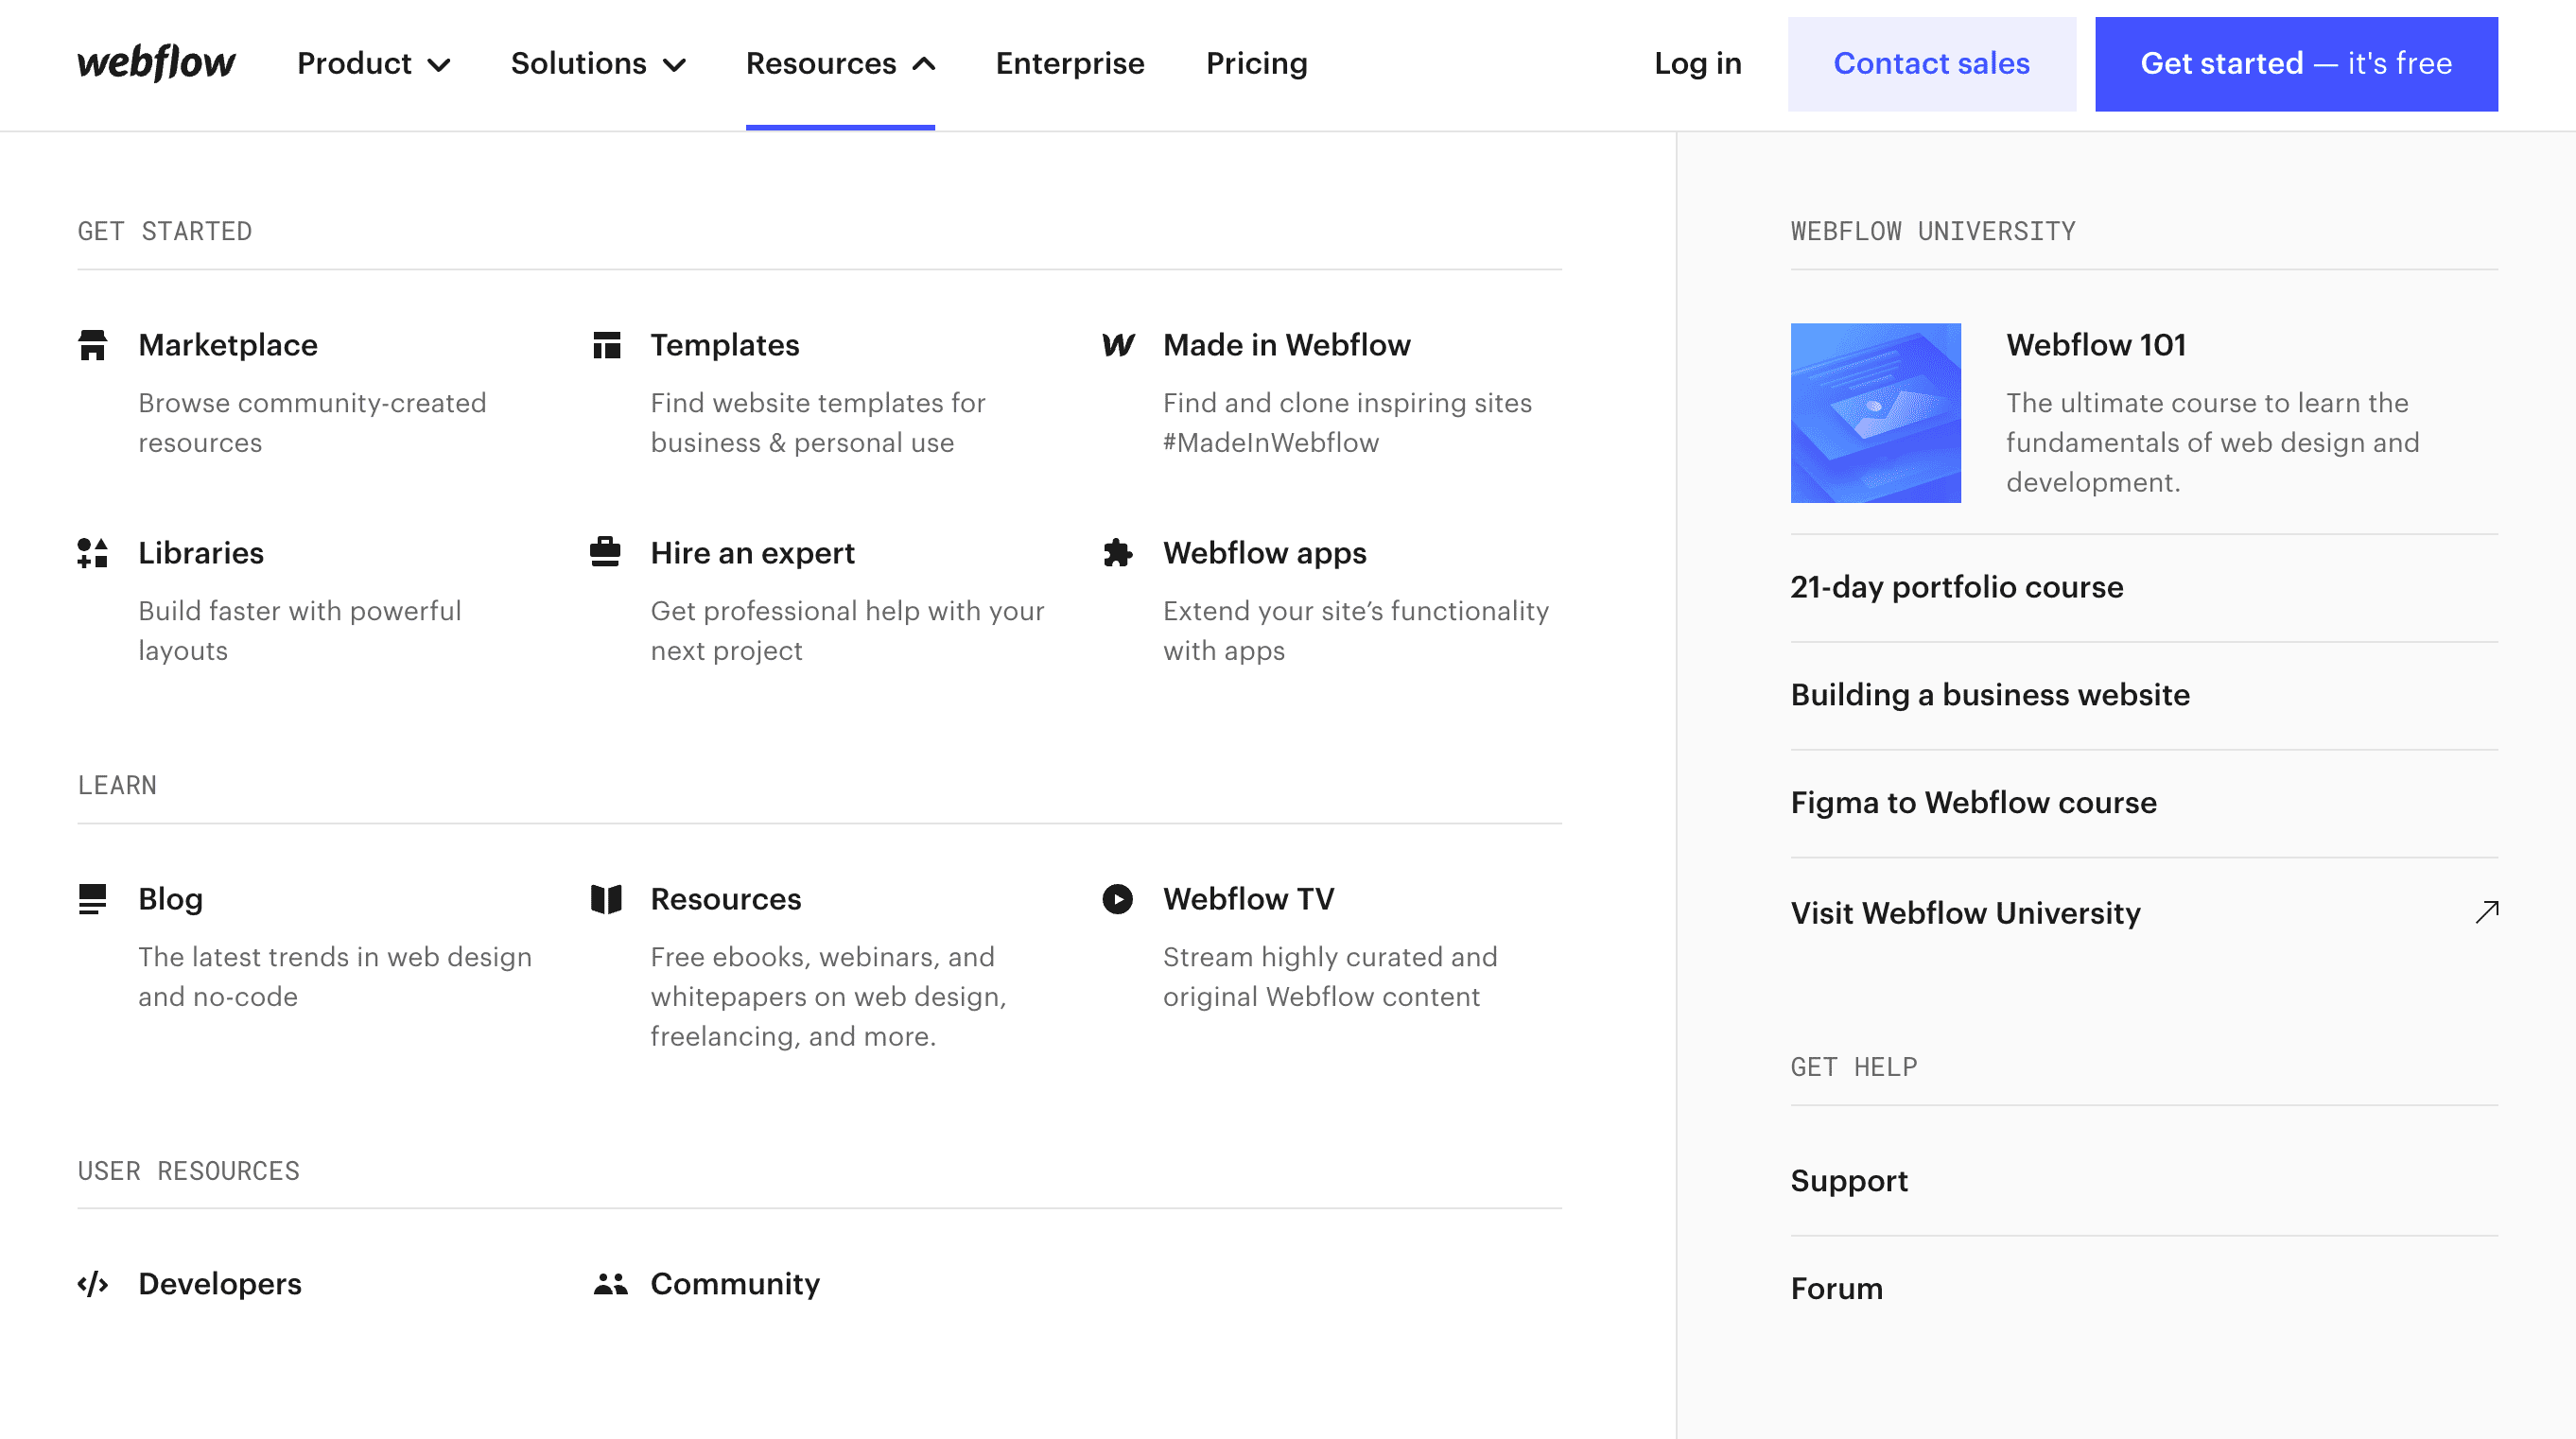Screen dimensions: 2576x1439
Task: Click the Developers code brackets icon
Action: [92, 1284]
